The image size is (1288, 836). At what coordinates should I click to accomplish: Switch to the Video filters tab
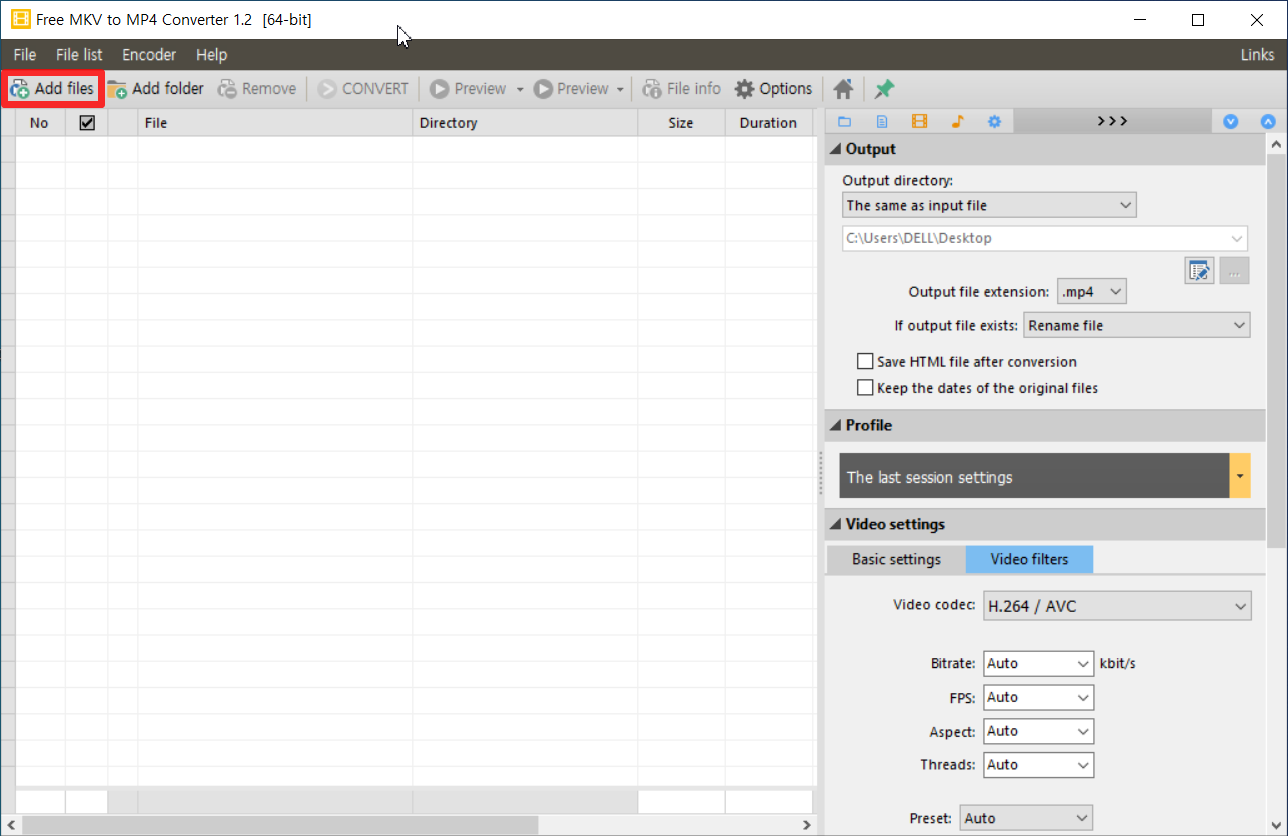[x=1029, y=559]
